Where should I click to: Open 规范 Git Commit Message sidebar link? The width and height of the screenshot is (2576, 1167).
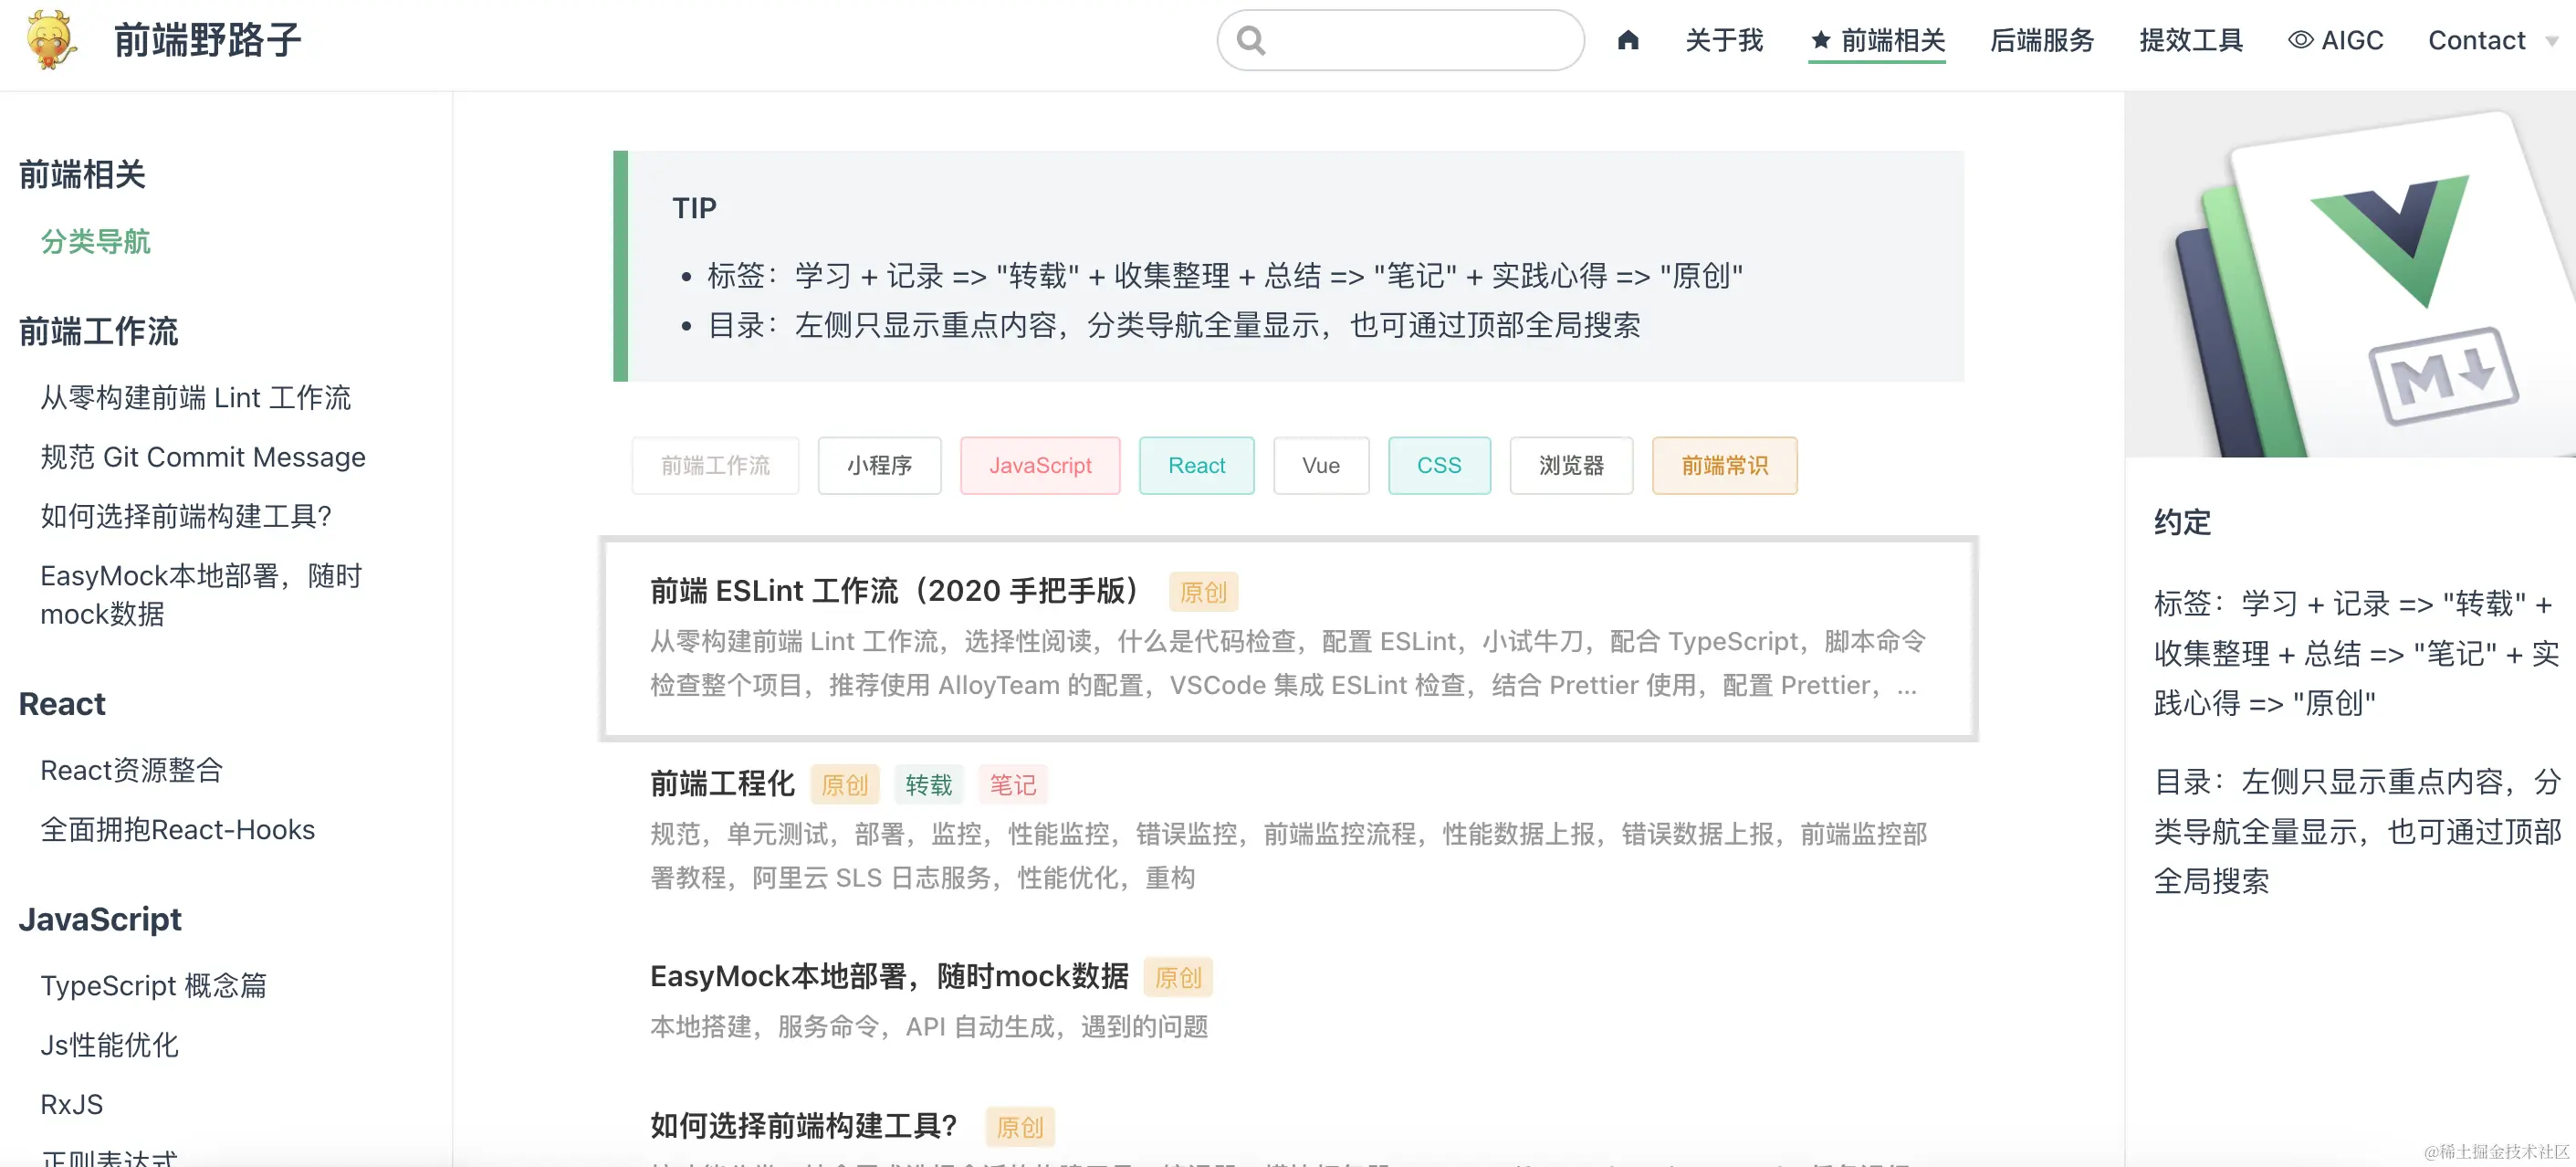pos(202,457)
